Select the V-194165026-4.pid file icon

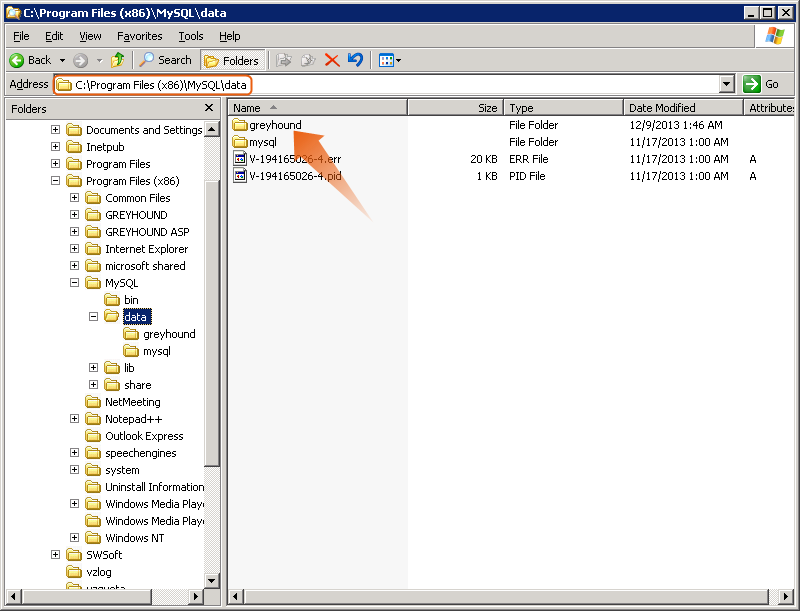[240, 176]
